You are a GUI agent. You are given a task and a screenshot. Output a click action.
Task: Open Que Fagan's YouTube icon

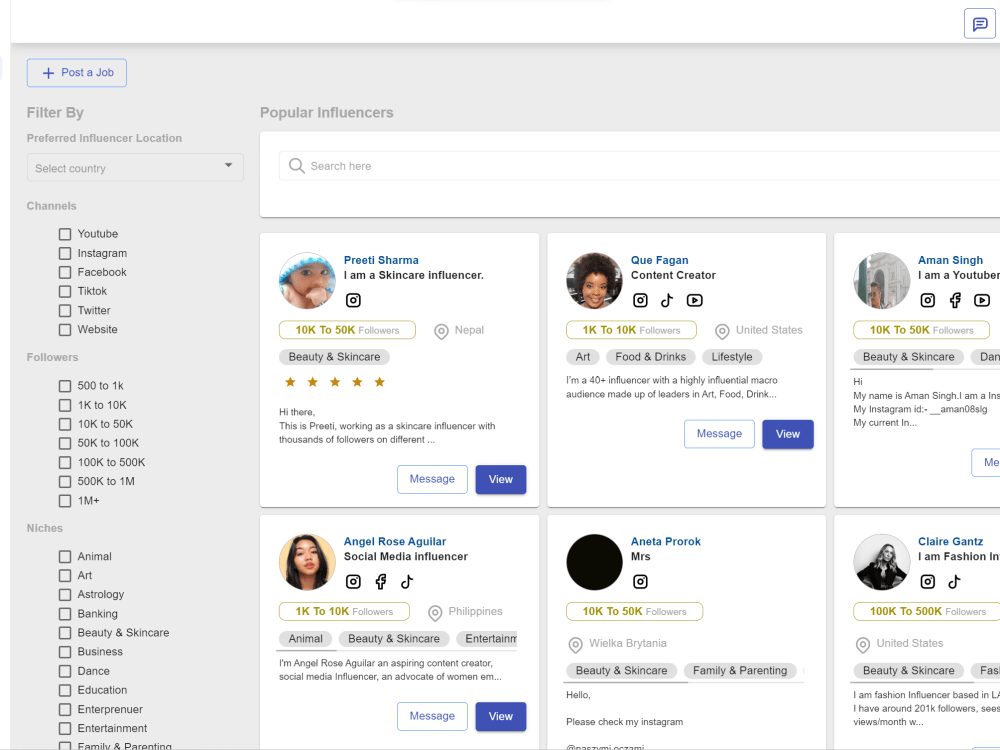point(695,300)
